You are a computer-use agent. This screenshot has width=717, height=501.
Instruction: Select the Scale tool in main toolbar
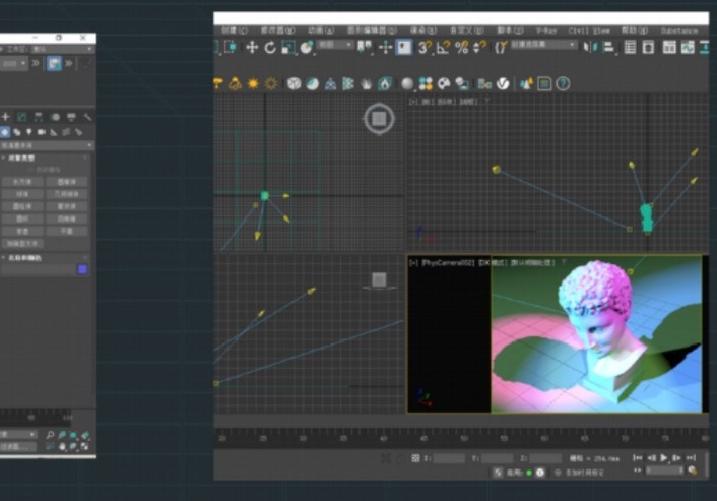coord(288,48)
